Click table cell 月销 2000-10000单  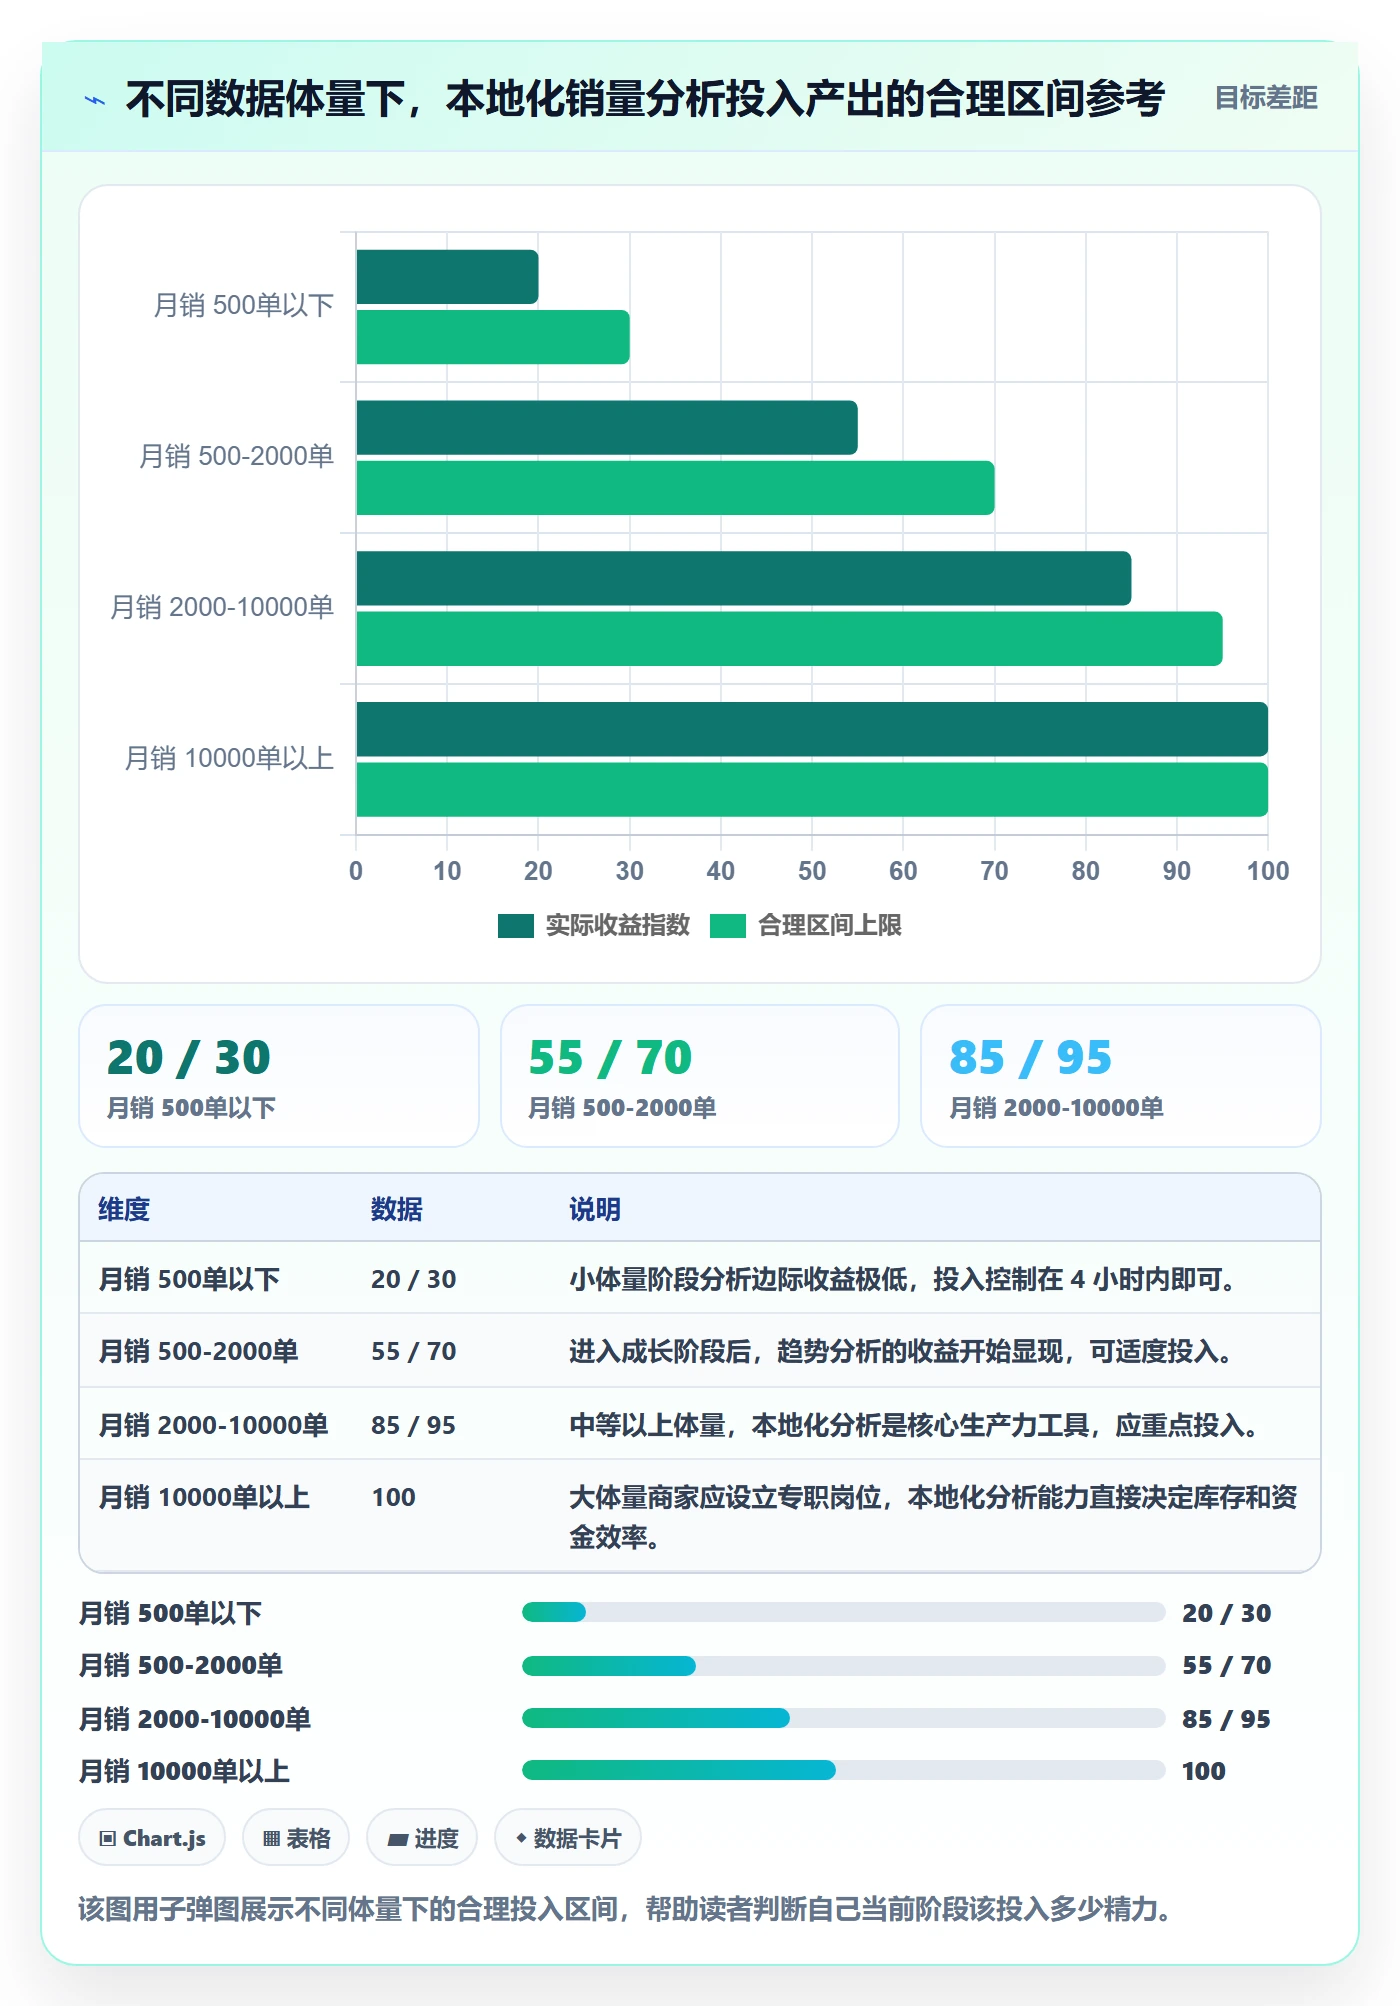pyautogui.click(x=213, y=1425)
